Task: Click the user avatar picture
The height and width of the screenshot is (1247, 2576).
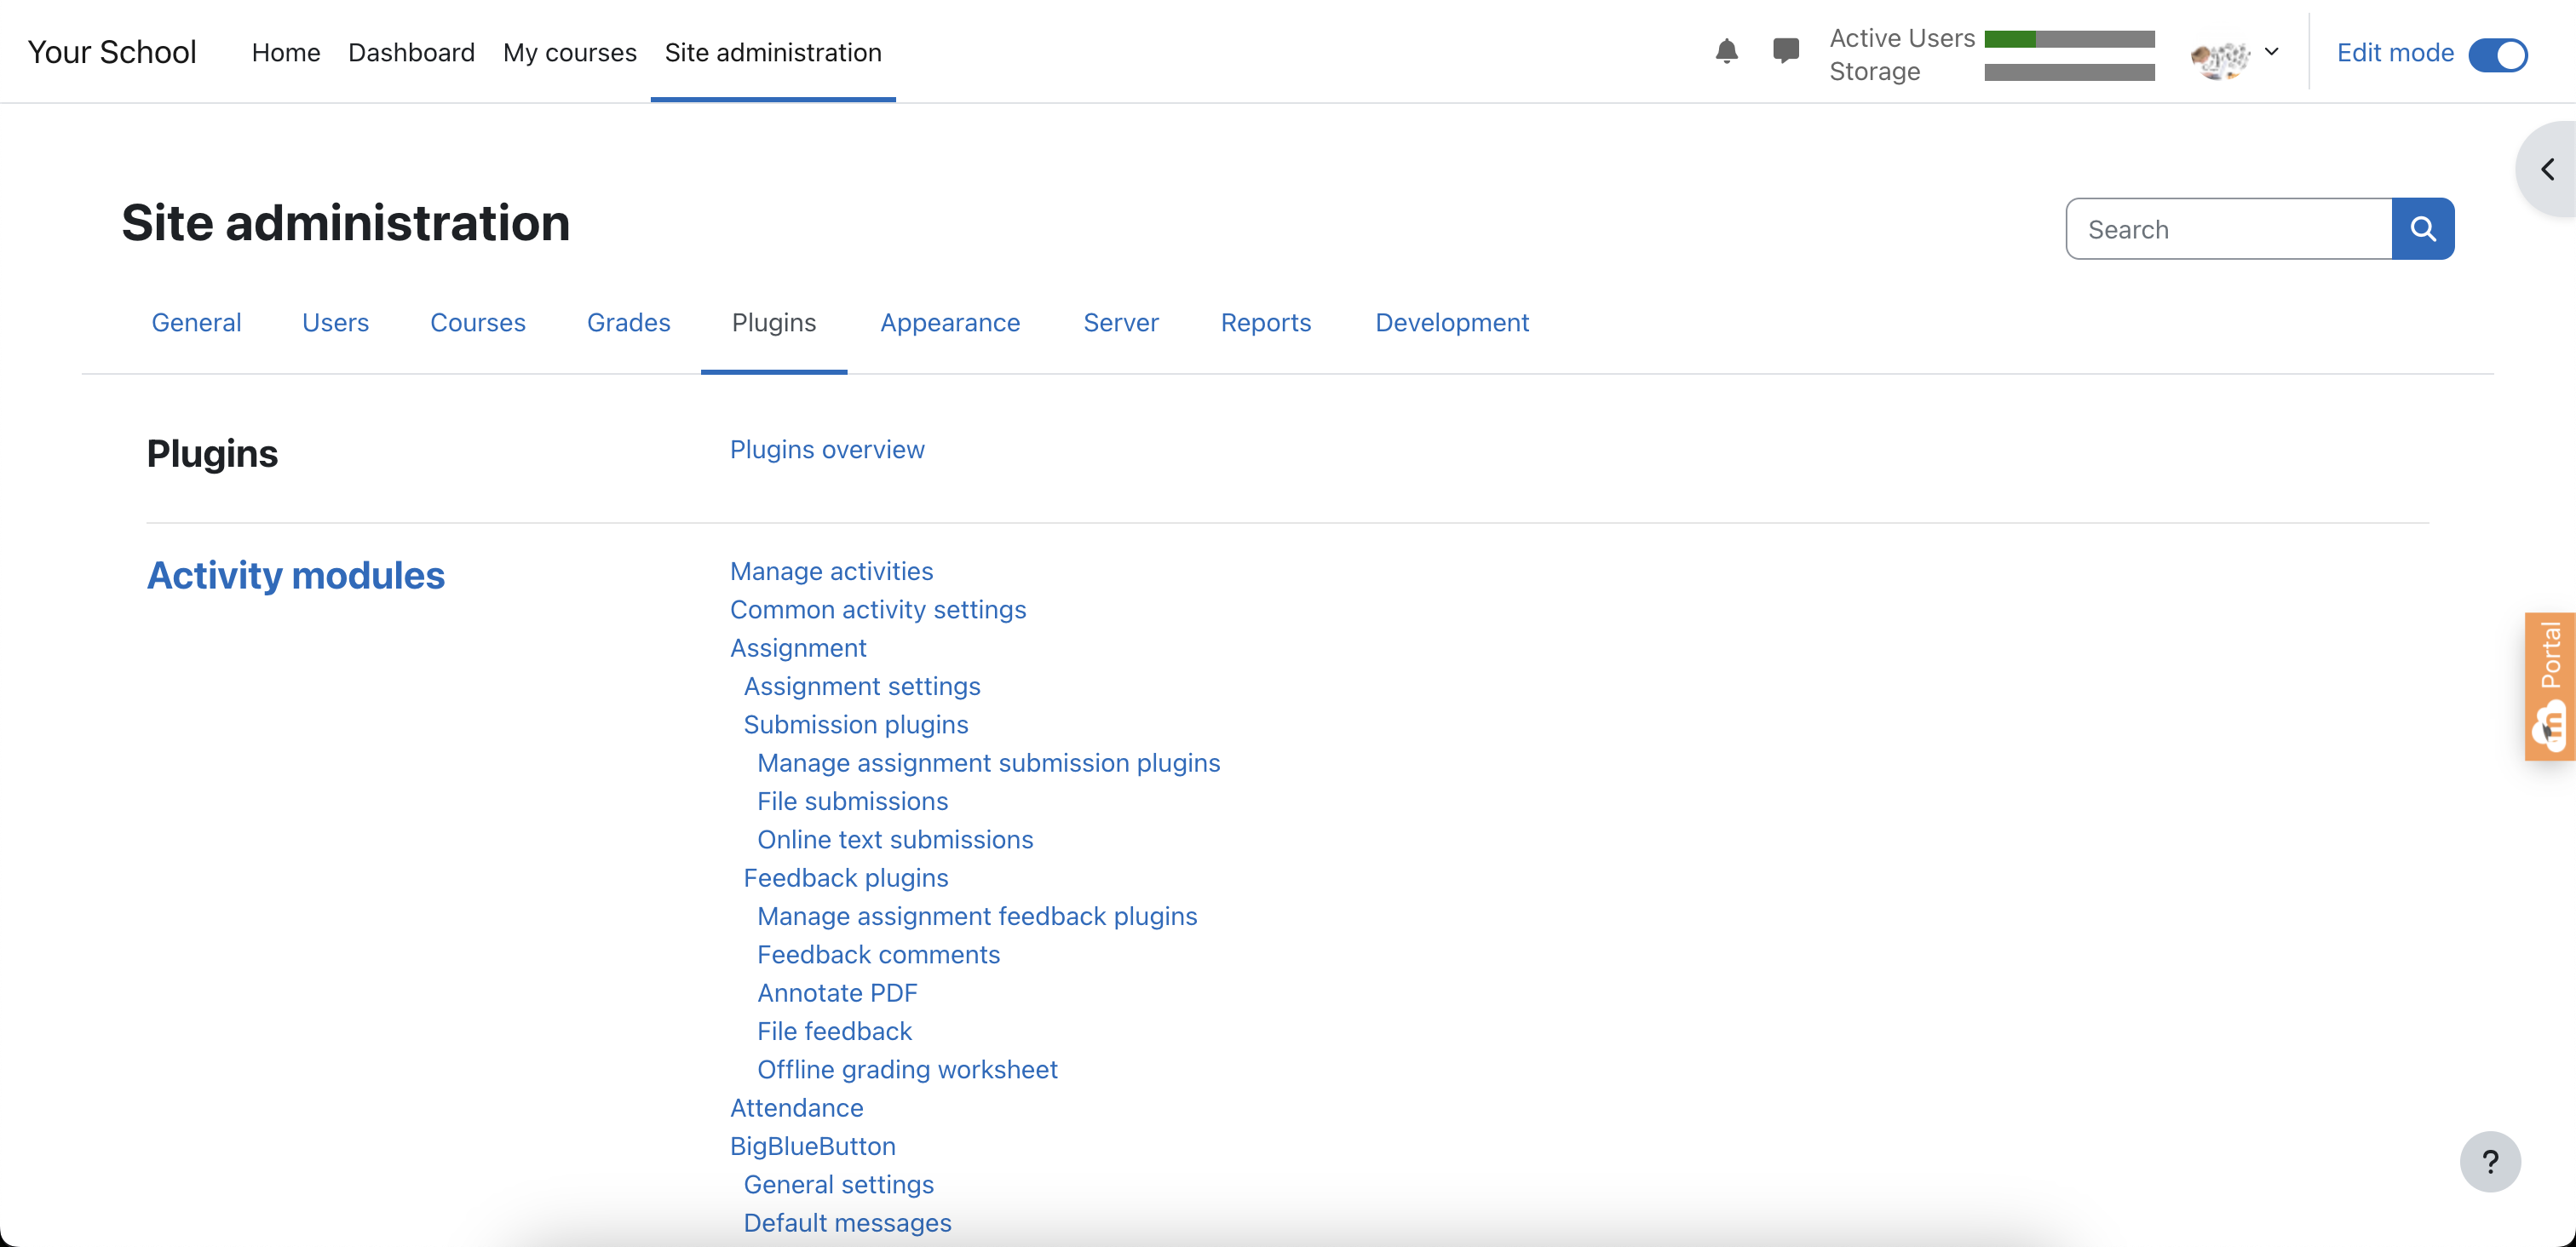Action: click(x=2220, y=57)
